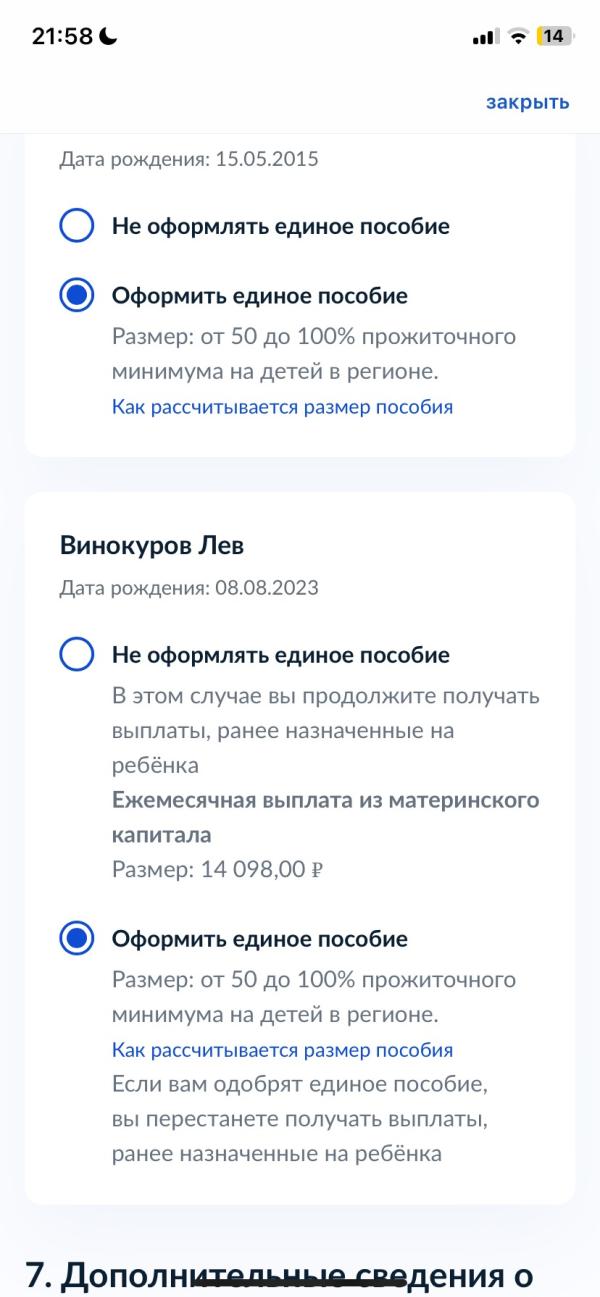Select "Оформить единое пособие" radio for child born 15.05.2015
This screenshot has height=1297, width=600.
(x=78, y=296)
